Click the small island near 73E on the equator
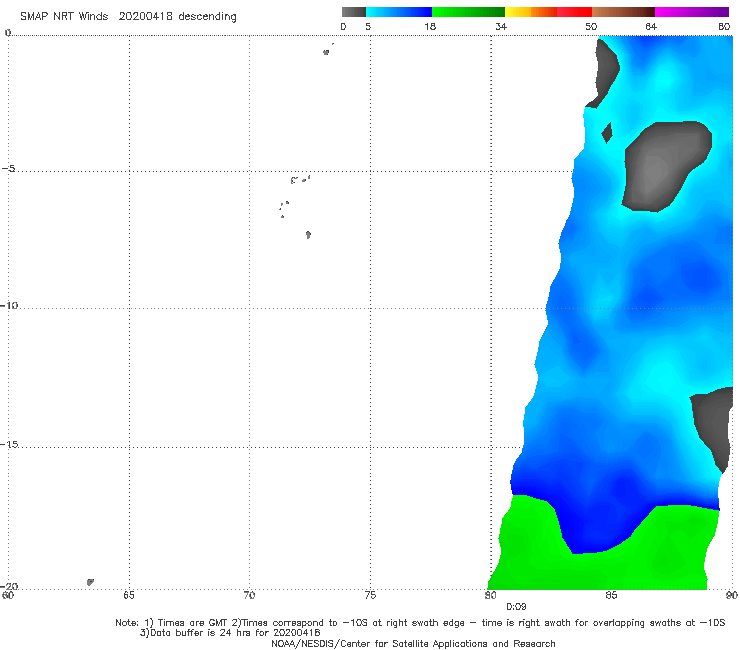 (326, 52)
